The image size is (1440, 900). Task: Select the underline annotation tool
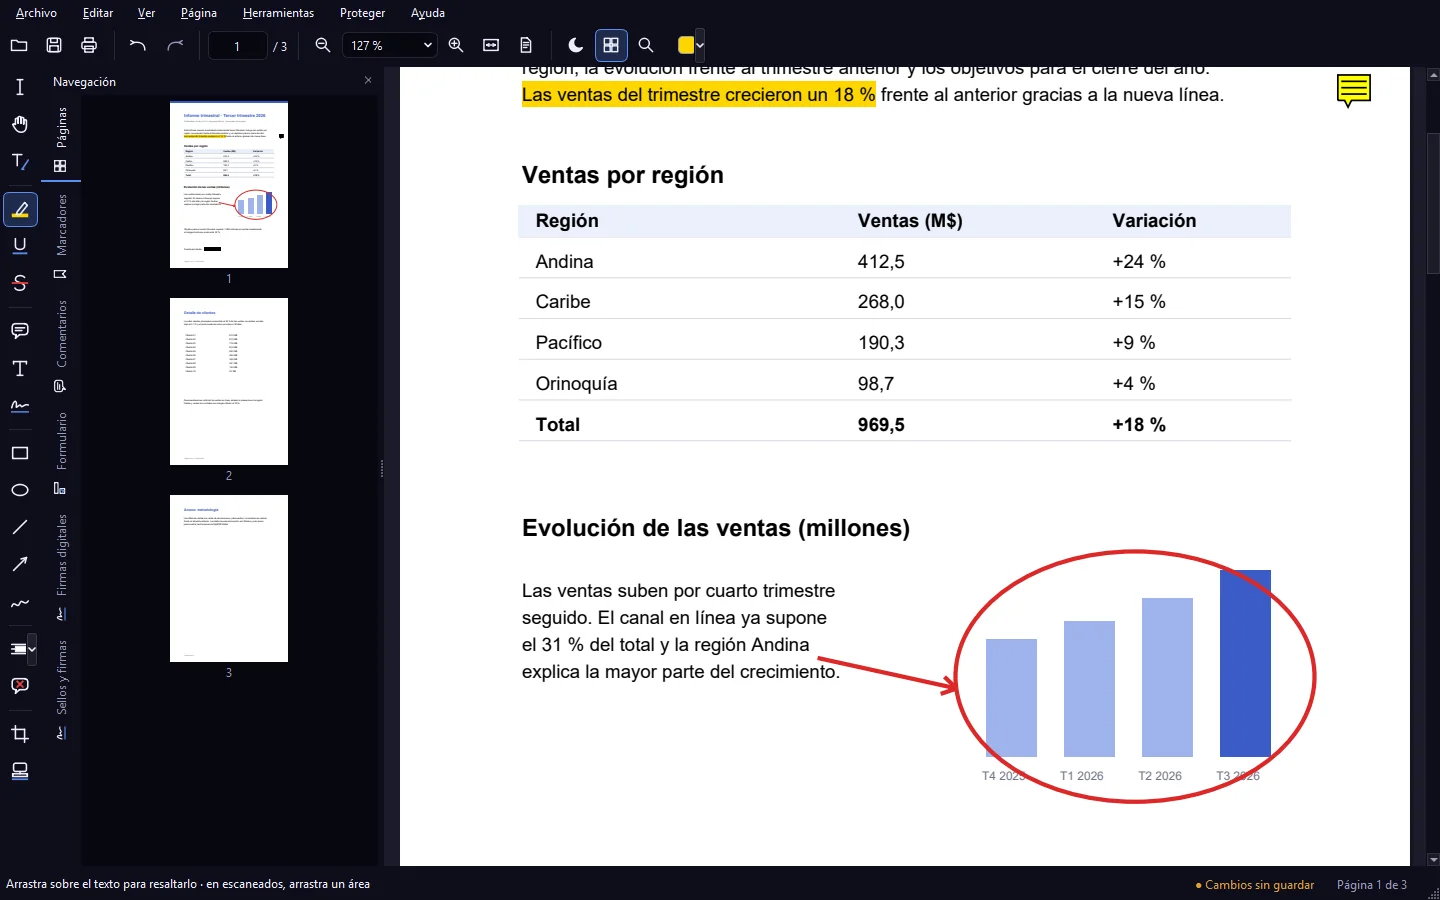coord(20,246)
